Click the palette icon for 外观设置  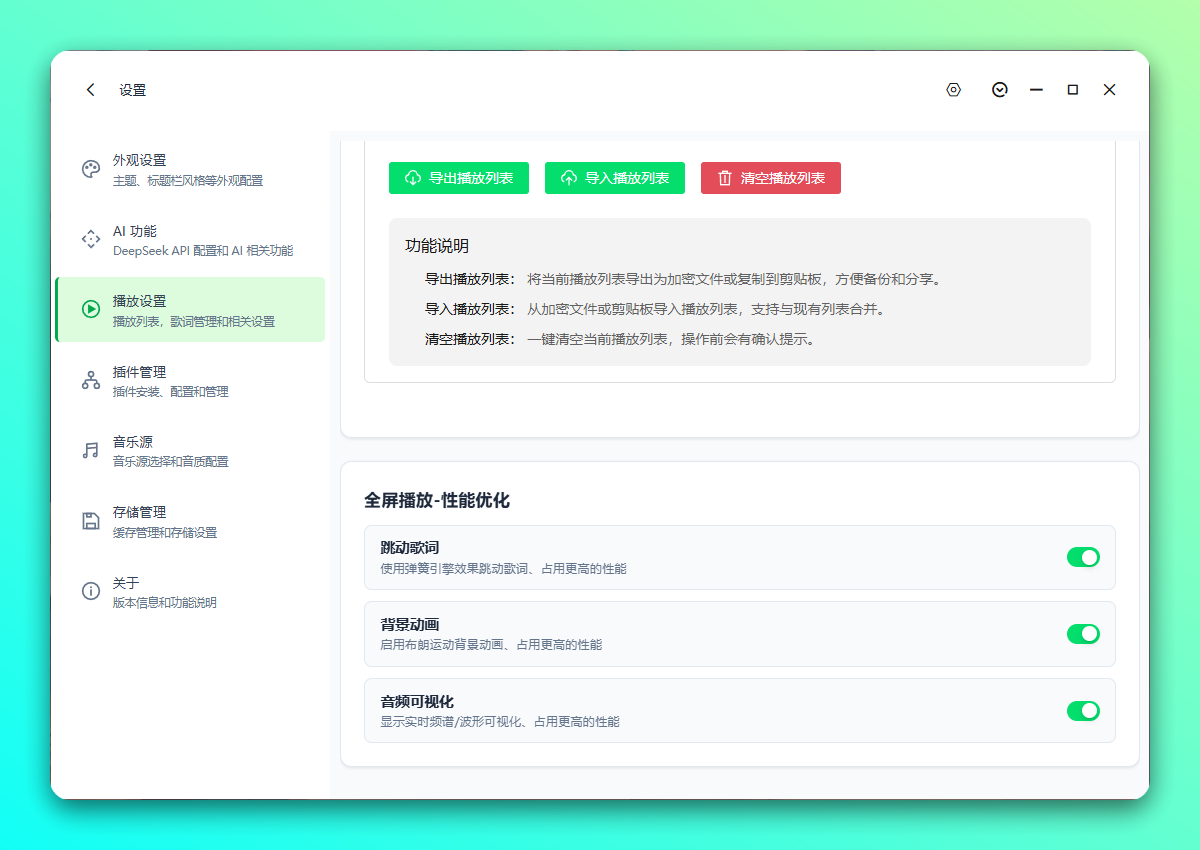point(91,169)
